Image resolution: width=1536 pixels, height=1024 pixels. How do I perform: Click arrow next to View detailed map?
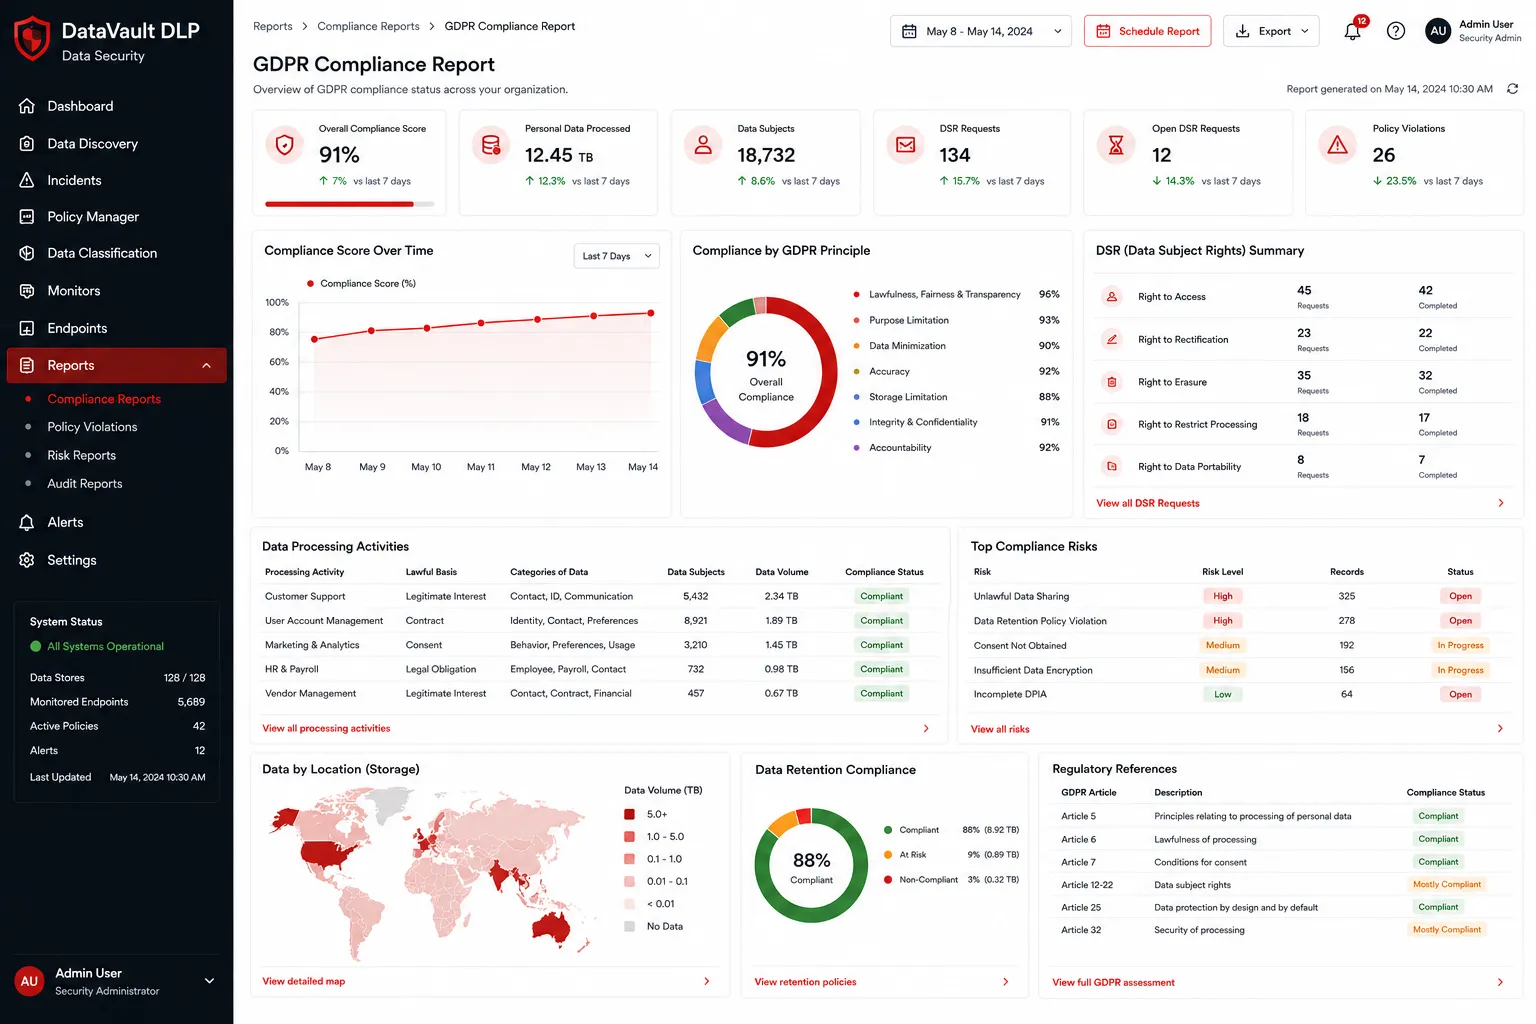(707, 981)
